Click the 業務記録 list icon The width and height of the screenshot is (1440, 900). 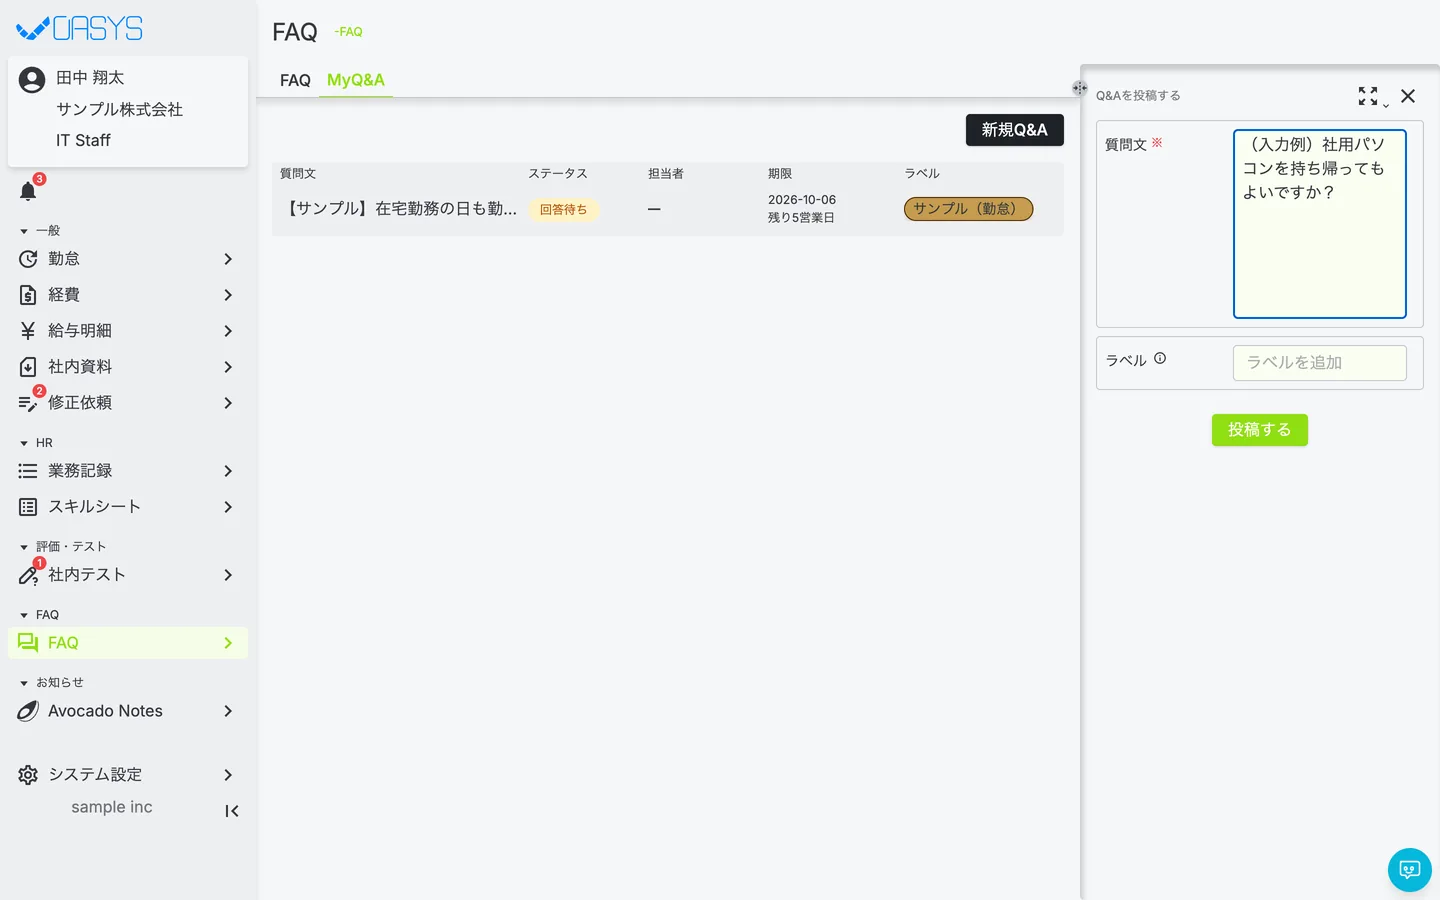[x=28, y=471]
